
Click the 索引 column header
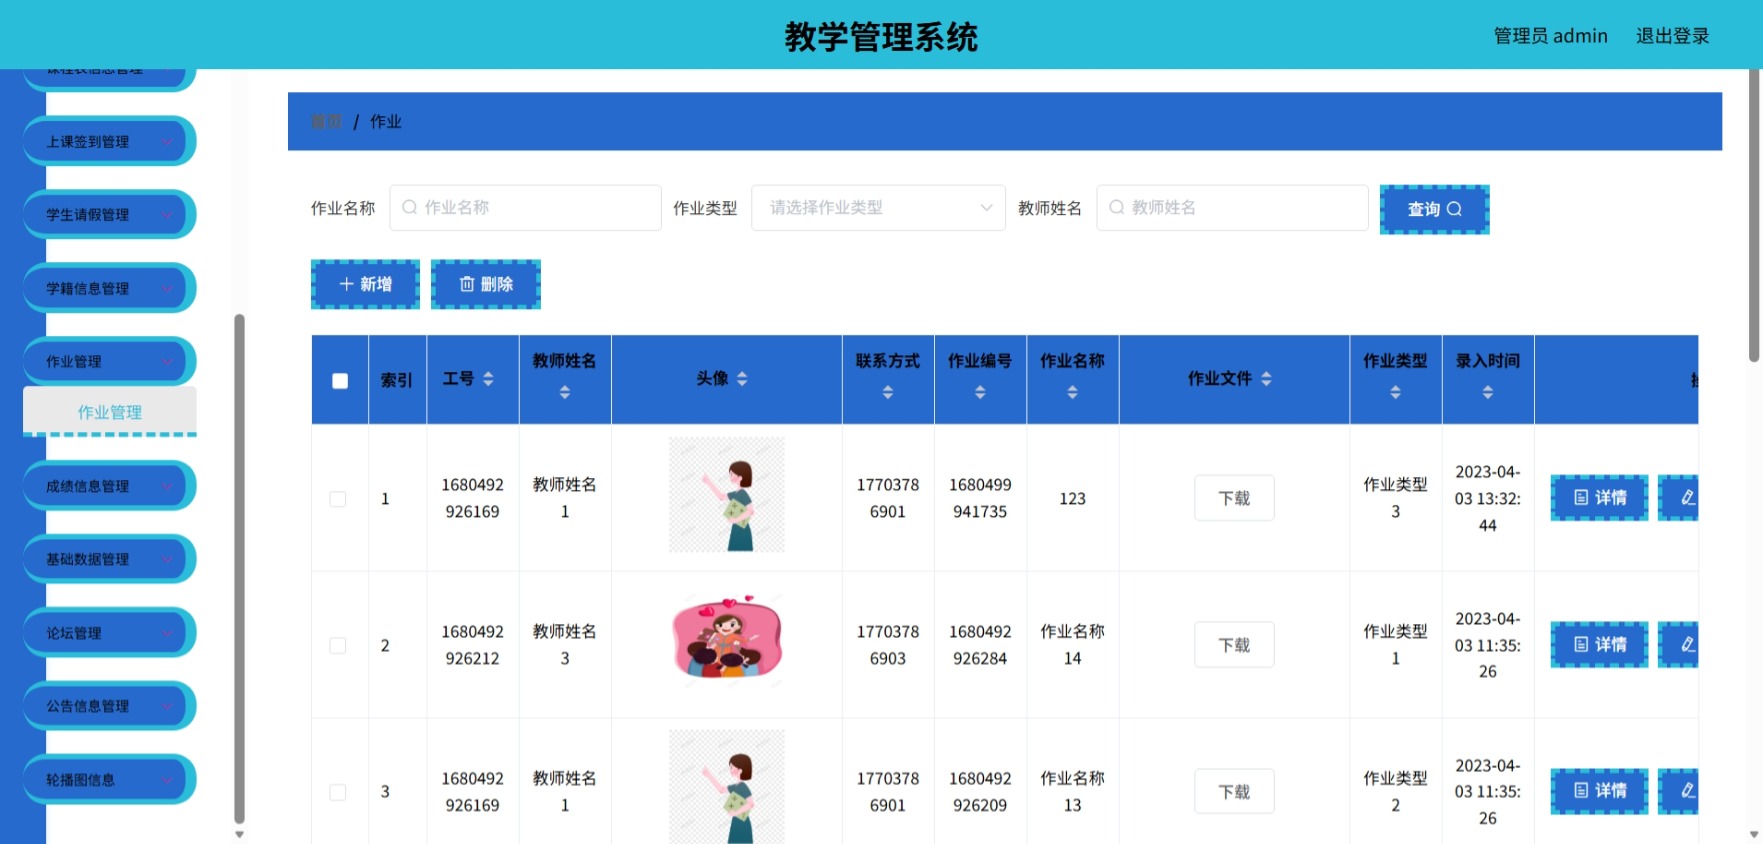point(397,380)
